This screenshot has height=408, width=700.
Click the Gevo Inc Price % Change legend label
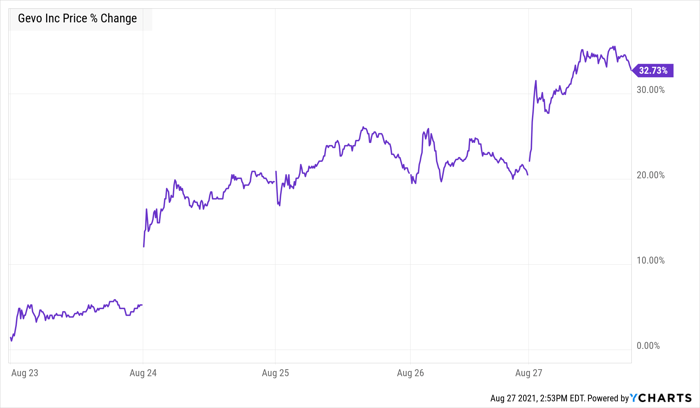(x=78, y=18)
